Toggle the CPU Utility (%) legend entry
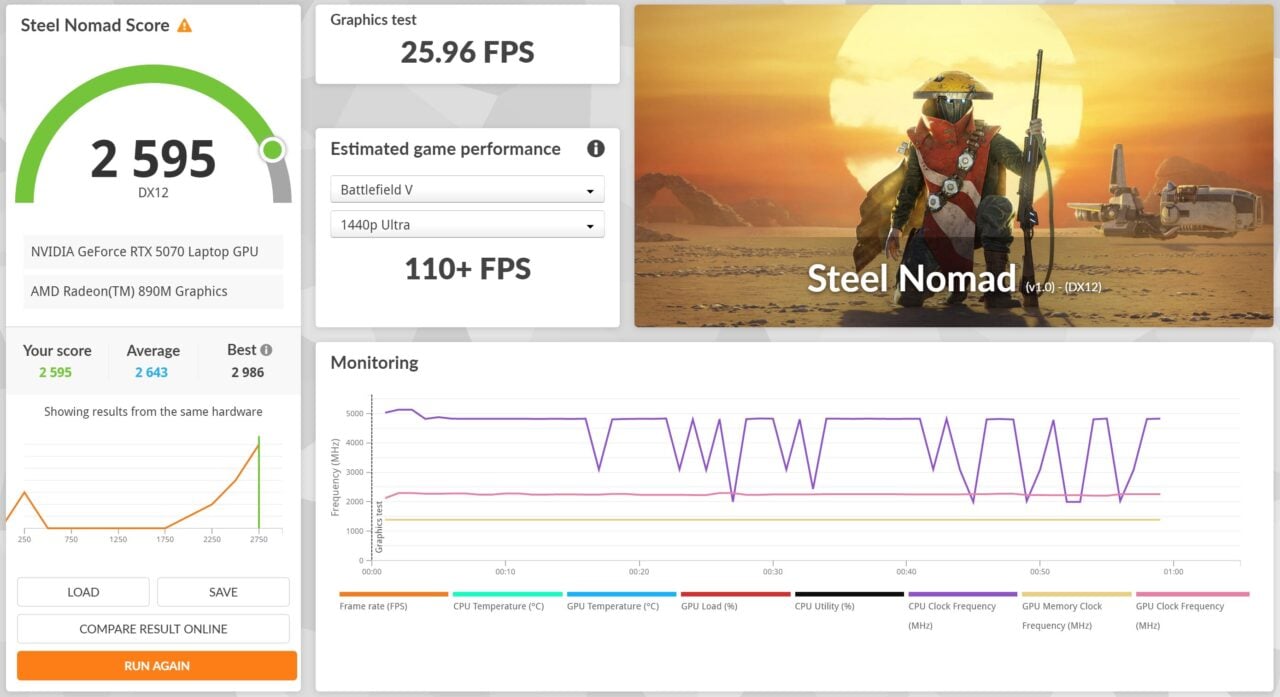 click(849, 601)
